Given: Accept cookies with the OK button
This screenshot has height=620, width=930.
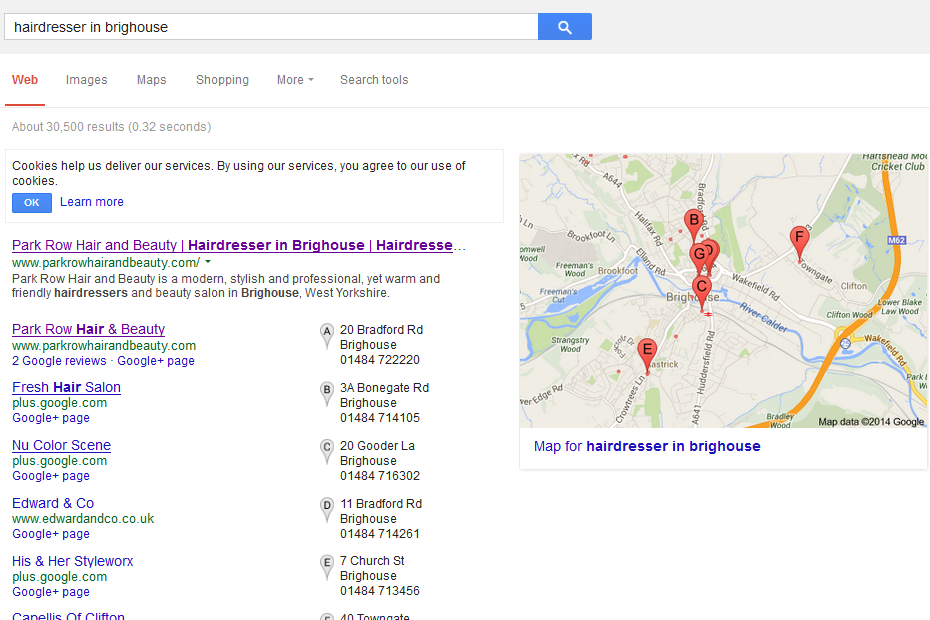Looking at the screenshot, I should click(x=32, y=203).
